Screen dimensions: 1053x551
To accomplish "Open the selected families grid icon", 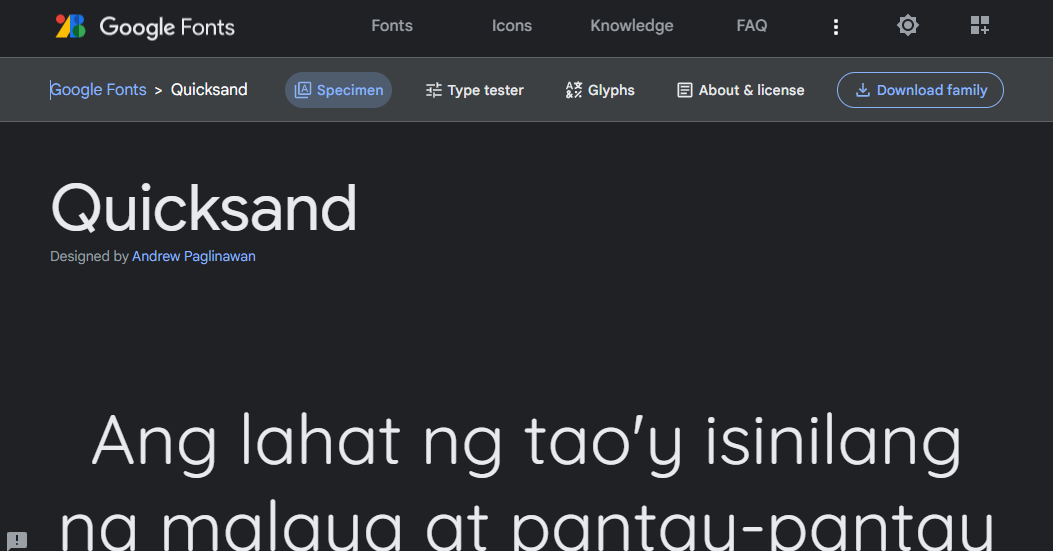I will point(979,26).
